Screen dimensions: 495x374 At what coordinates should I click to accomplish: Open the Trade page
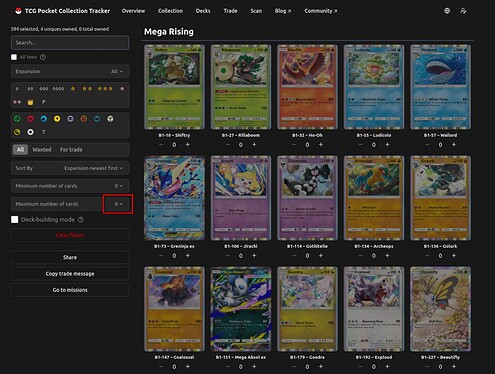[230, 11]
